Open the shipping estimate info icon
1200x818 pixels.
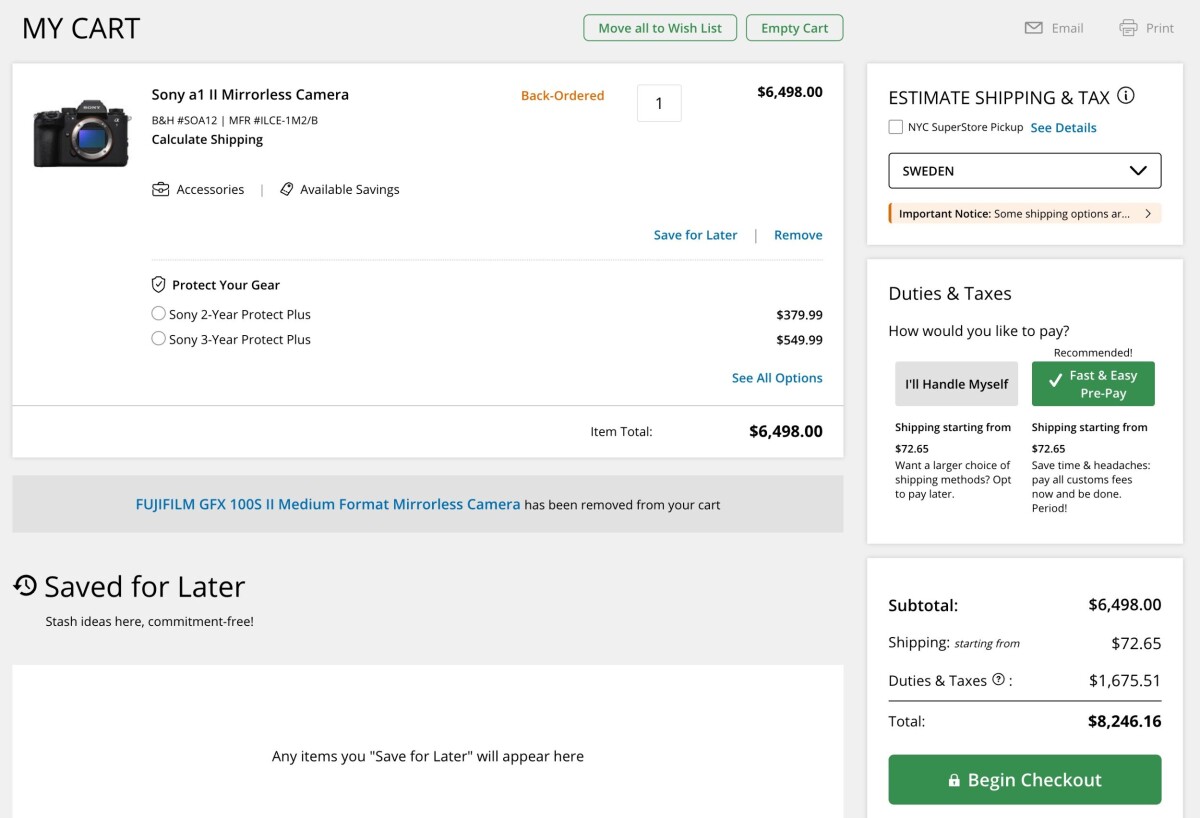click(x=1126, y=96)
